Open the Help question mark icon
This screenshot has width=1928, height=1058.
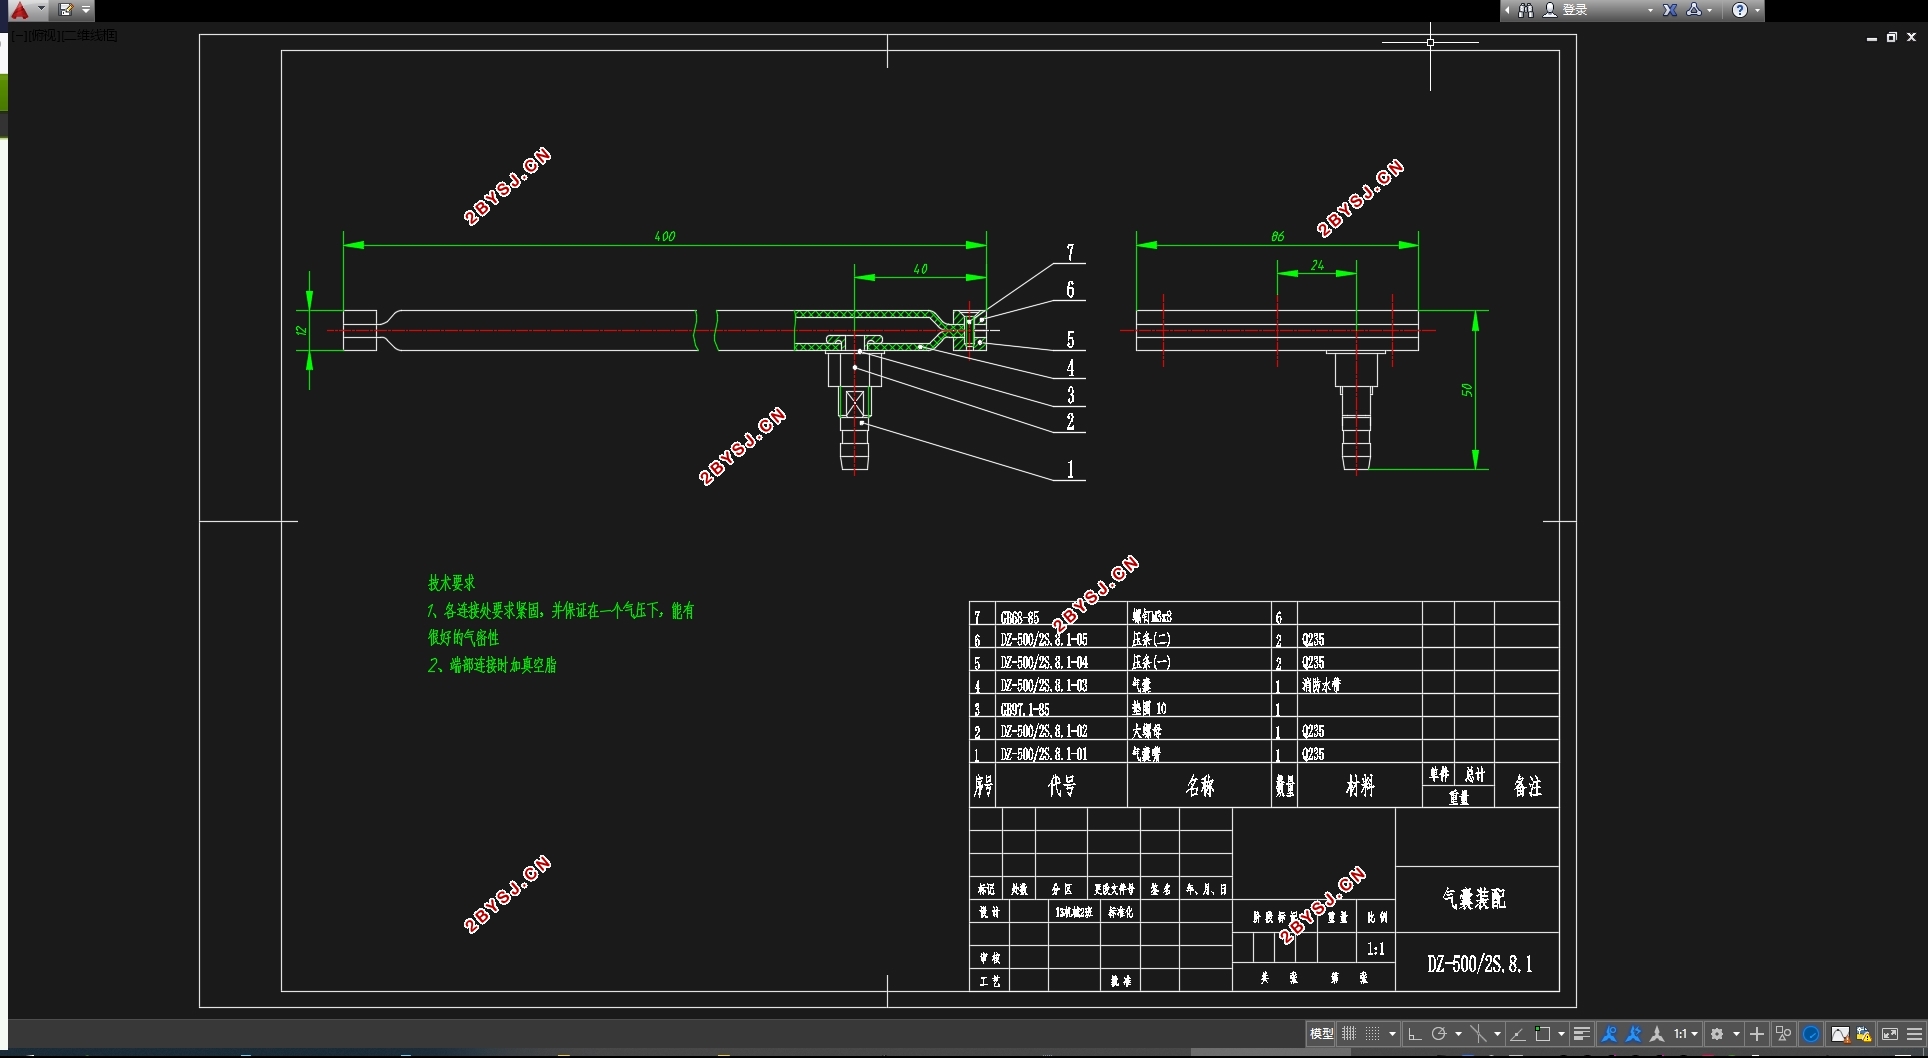[1740, 10]
